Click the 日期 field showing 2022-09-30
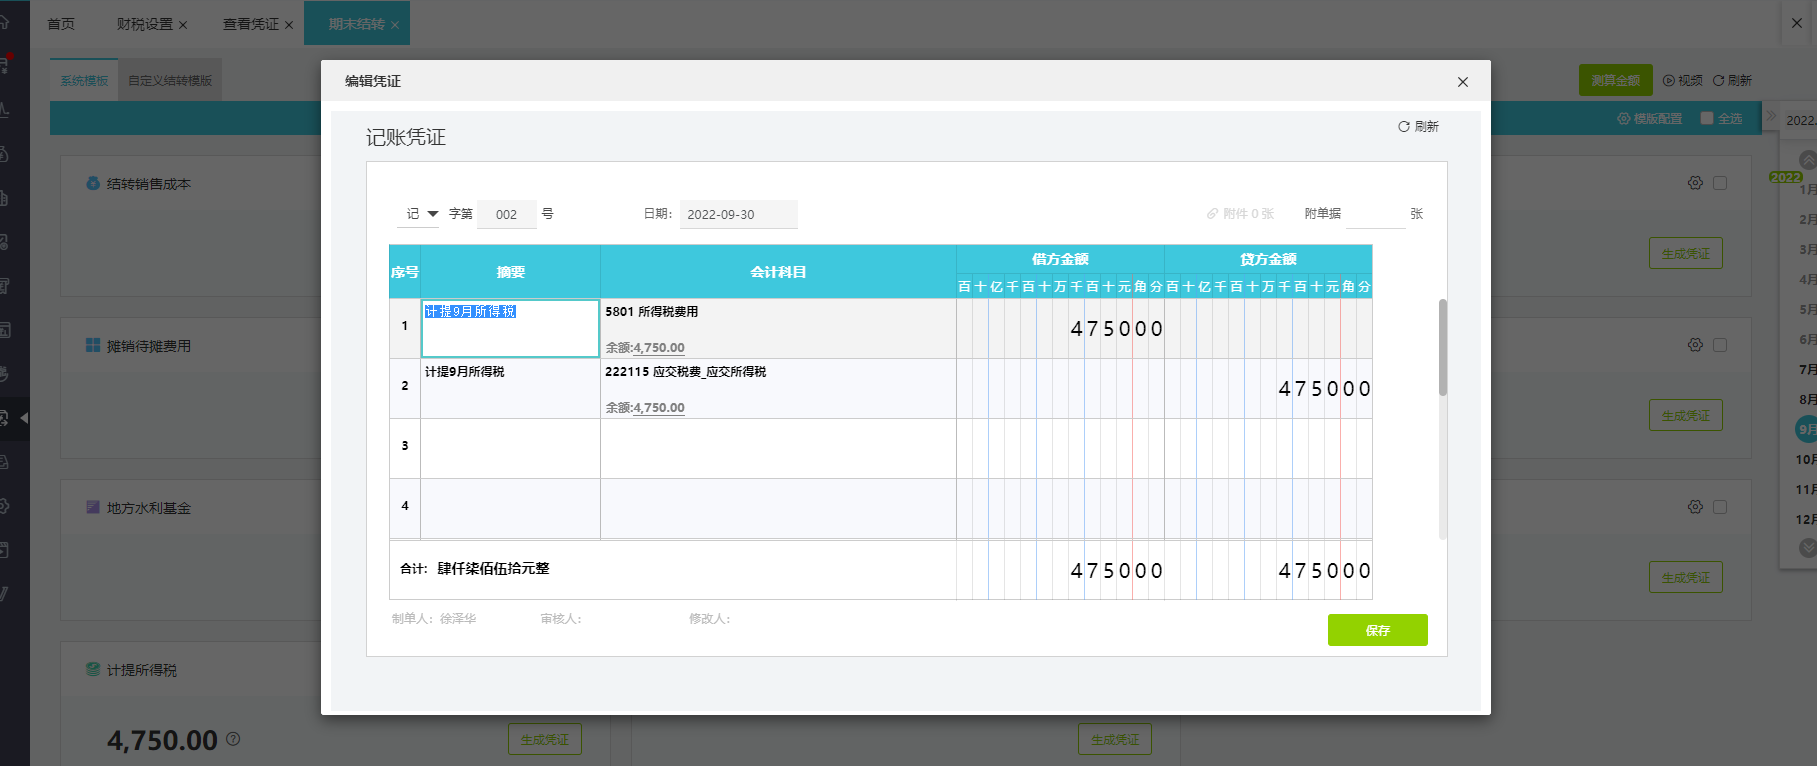This screenshot has height=766, width=1817. [738, 215]
